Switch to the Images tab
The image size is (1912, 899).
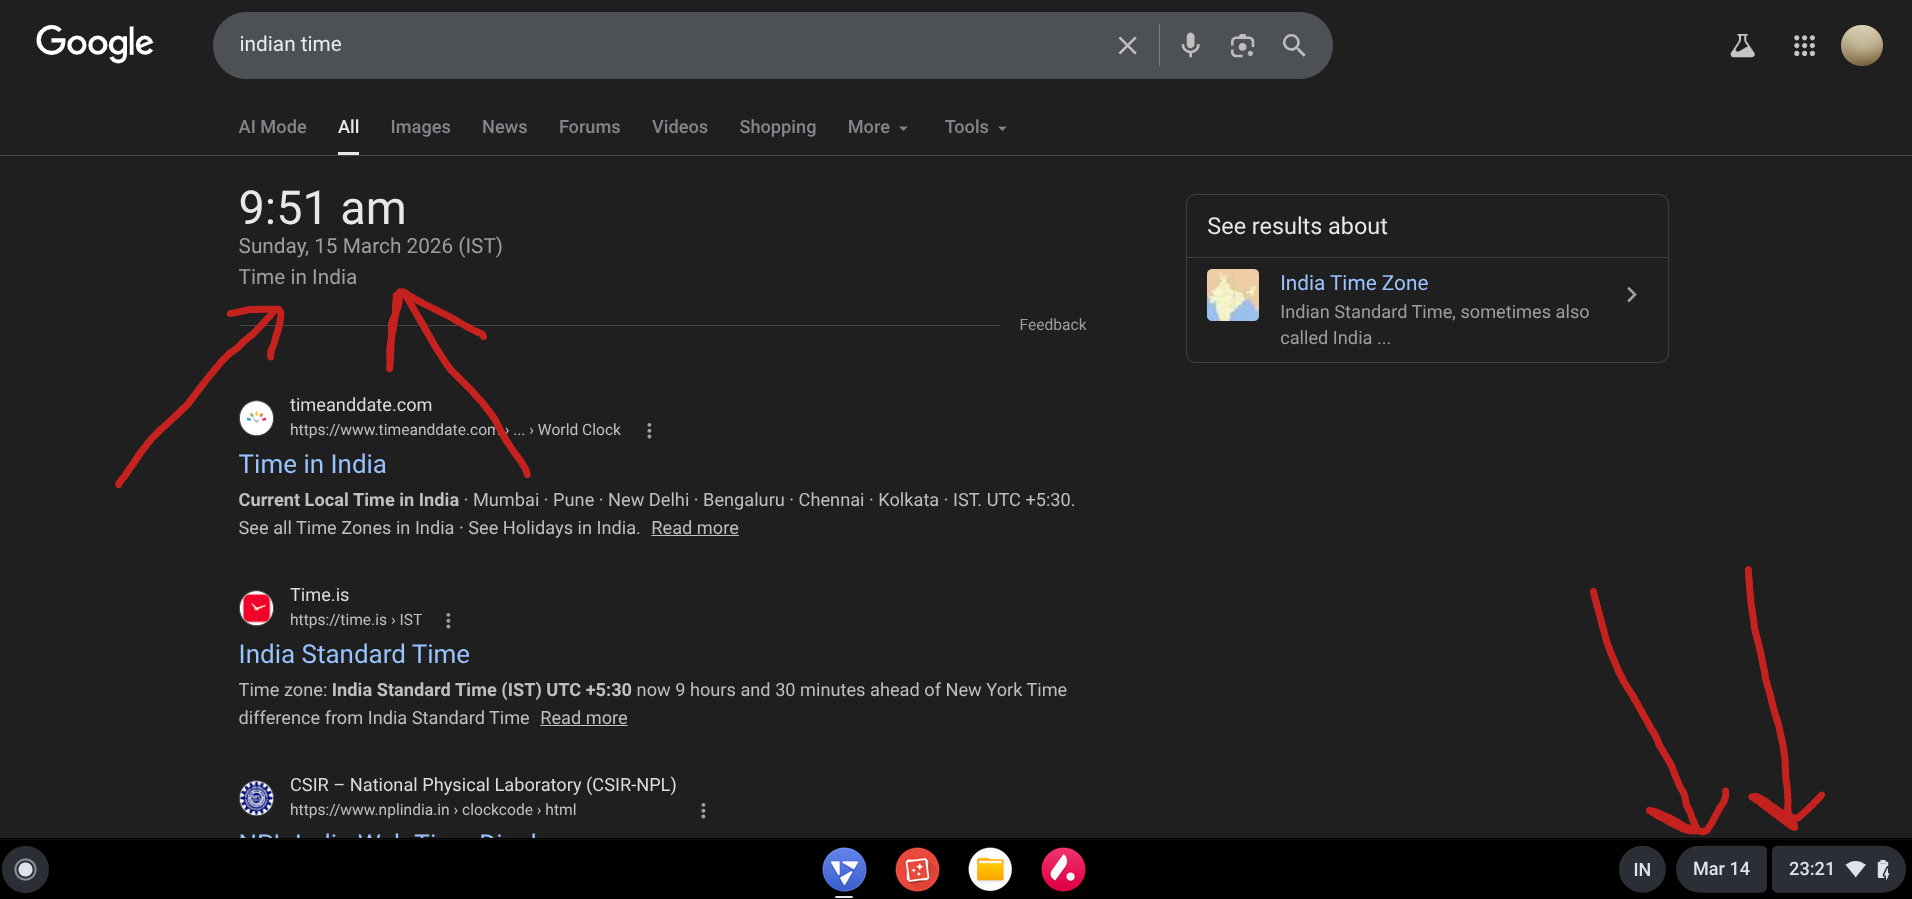(420, 127)
